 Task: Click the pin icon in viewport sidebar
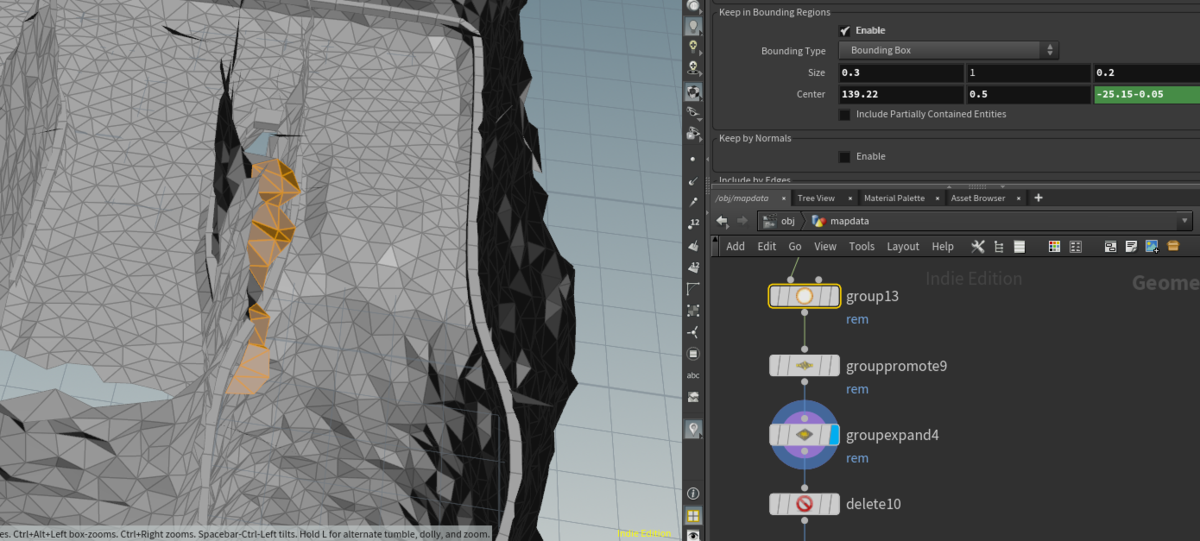pyautogui.click(x=693, y=428)
